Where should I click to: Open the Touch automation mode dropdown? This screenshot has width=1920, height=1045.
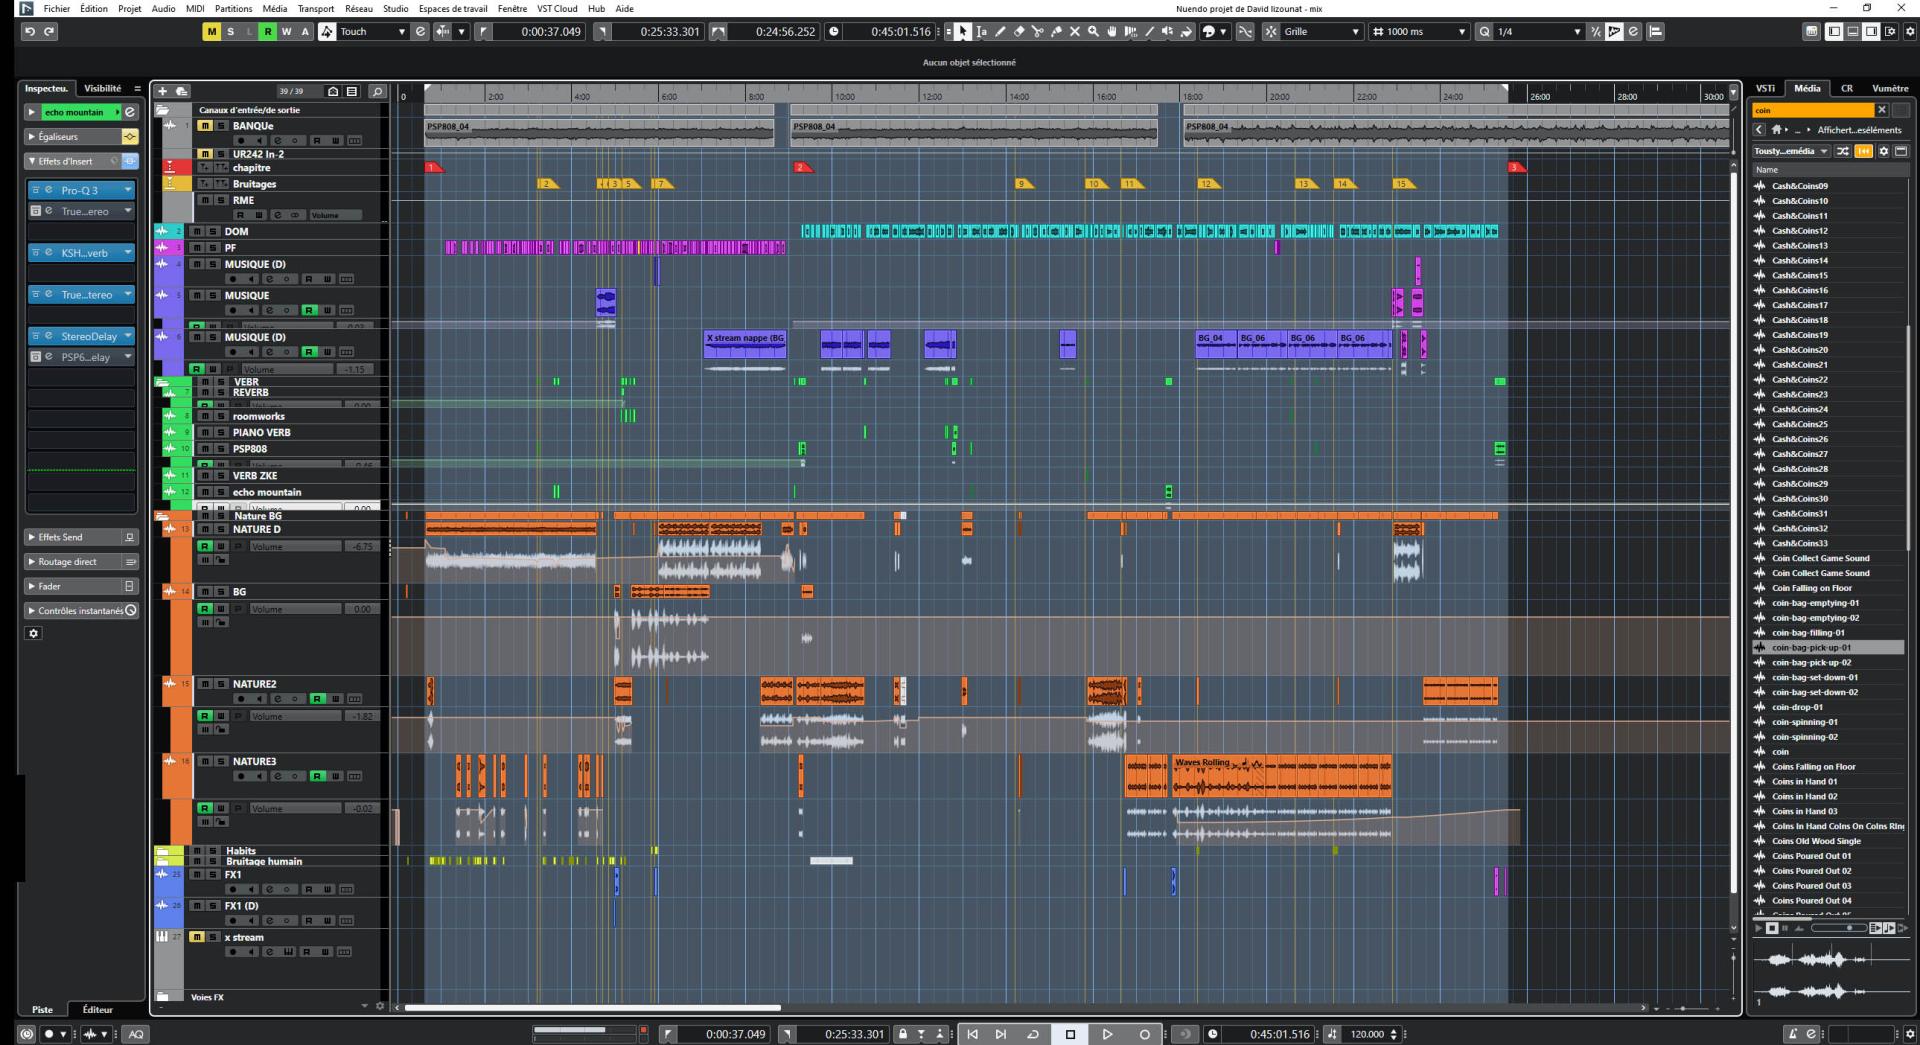coord(374,32)
